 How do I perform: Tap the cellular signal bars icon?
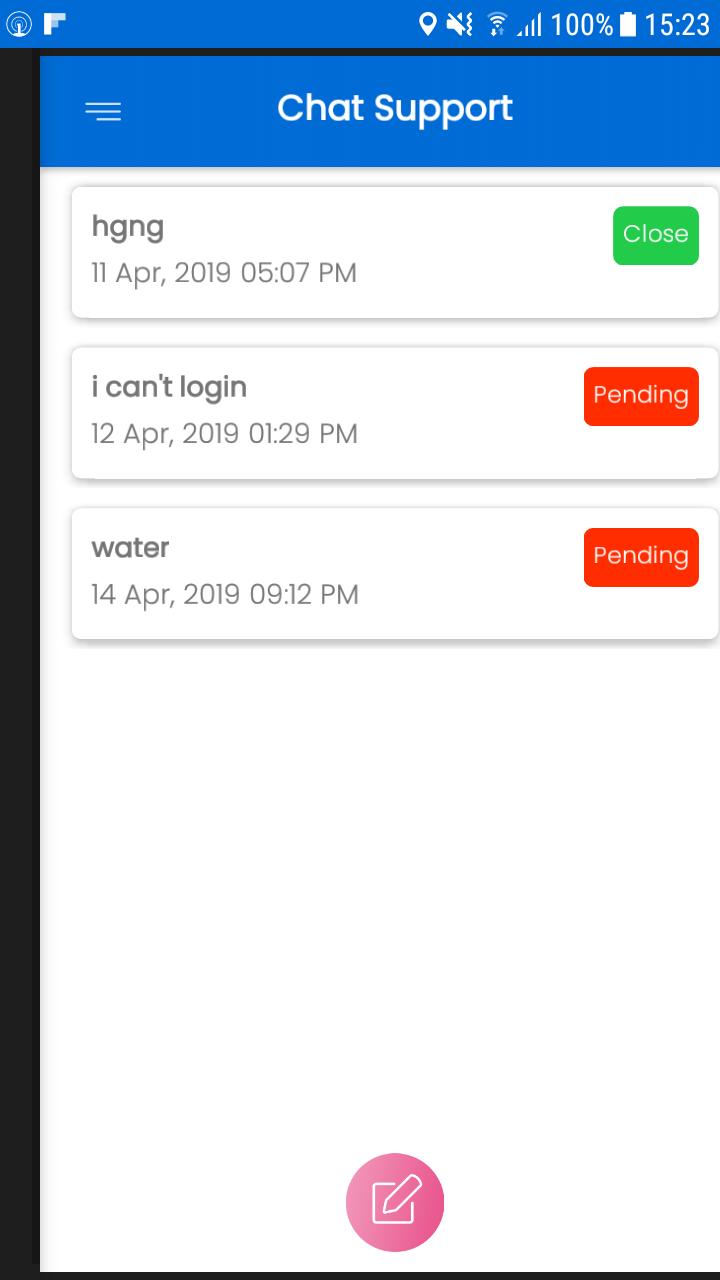tap(529, 26)
